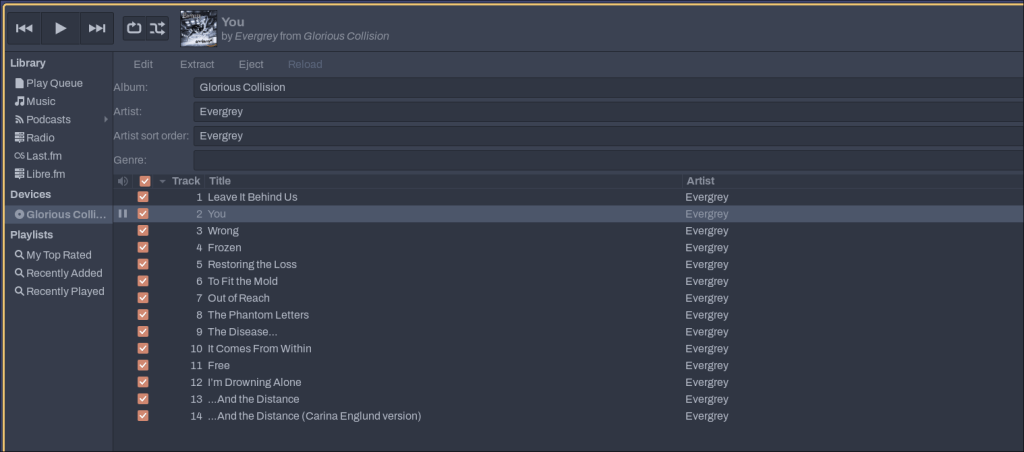Image resolution: width=1024 pixels, height=452 pixels.
Task: Skip to the next track
Action: (97, 28)
